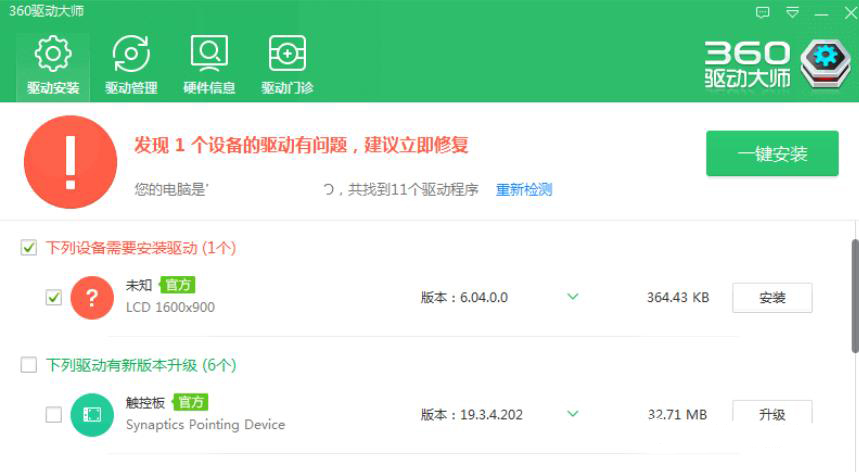Click the size value 32.71 MB
The image size is (859, 472).
(x=678, y=415)
